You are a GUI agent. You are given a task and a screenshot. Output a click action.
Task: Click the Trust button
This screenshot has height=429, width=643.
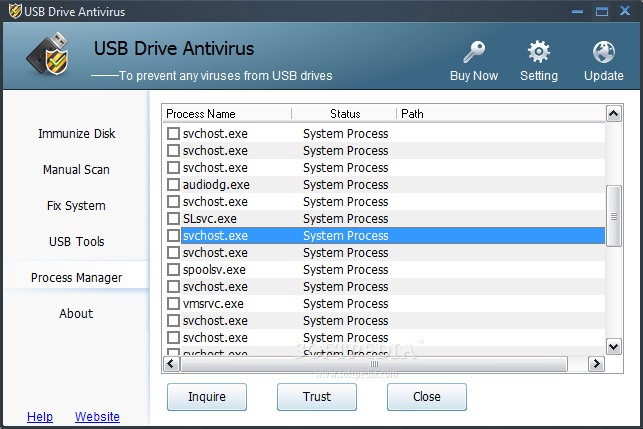317,397
